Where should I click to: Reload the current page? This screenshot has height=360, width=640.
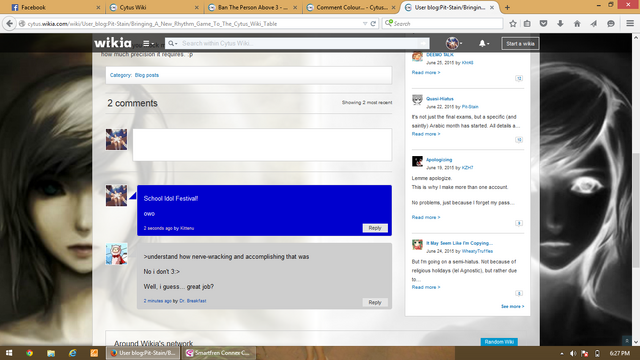(373, 24)
